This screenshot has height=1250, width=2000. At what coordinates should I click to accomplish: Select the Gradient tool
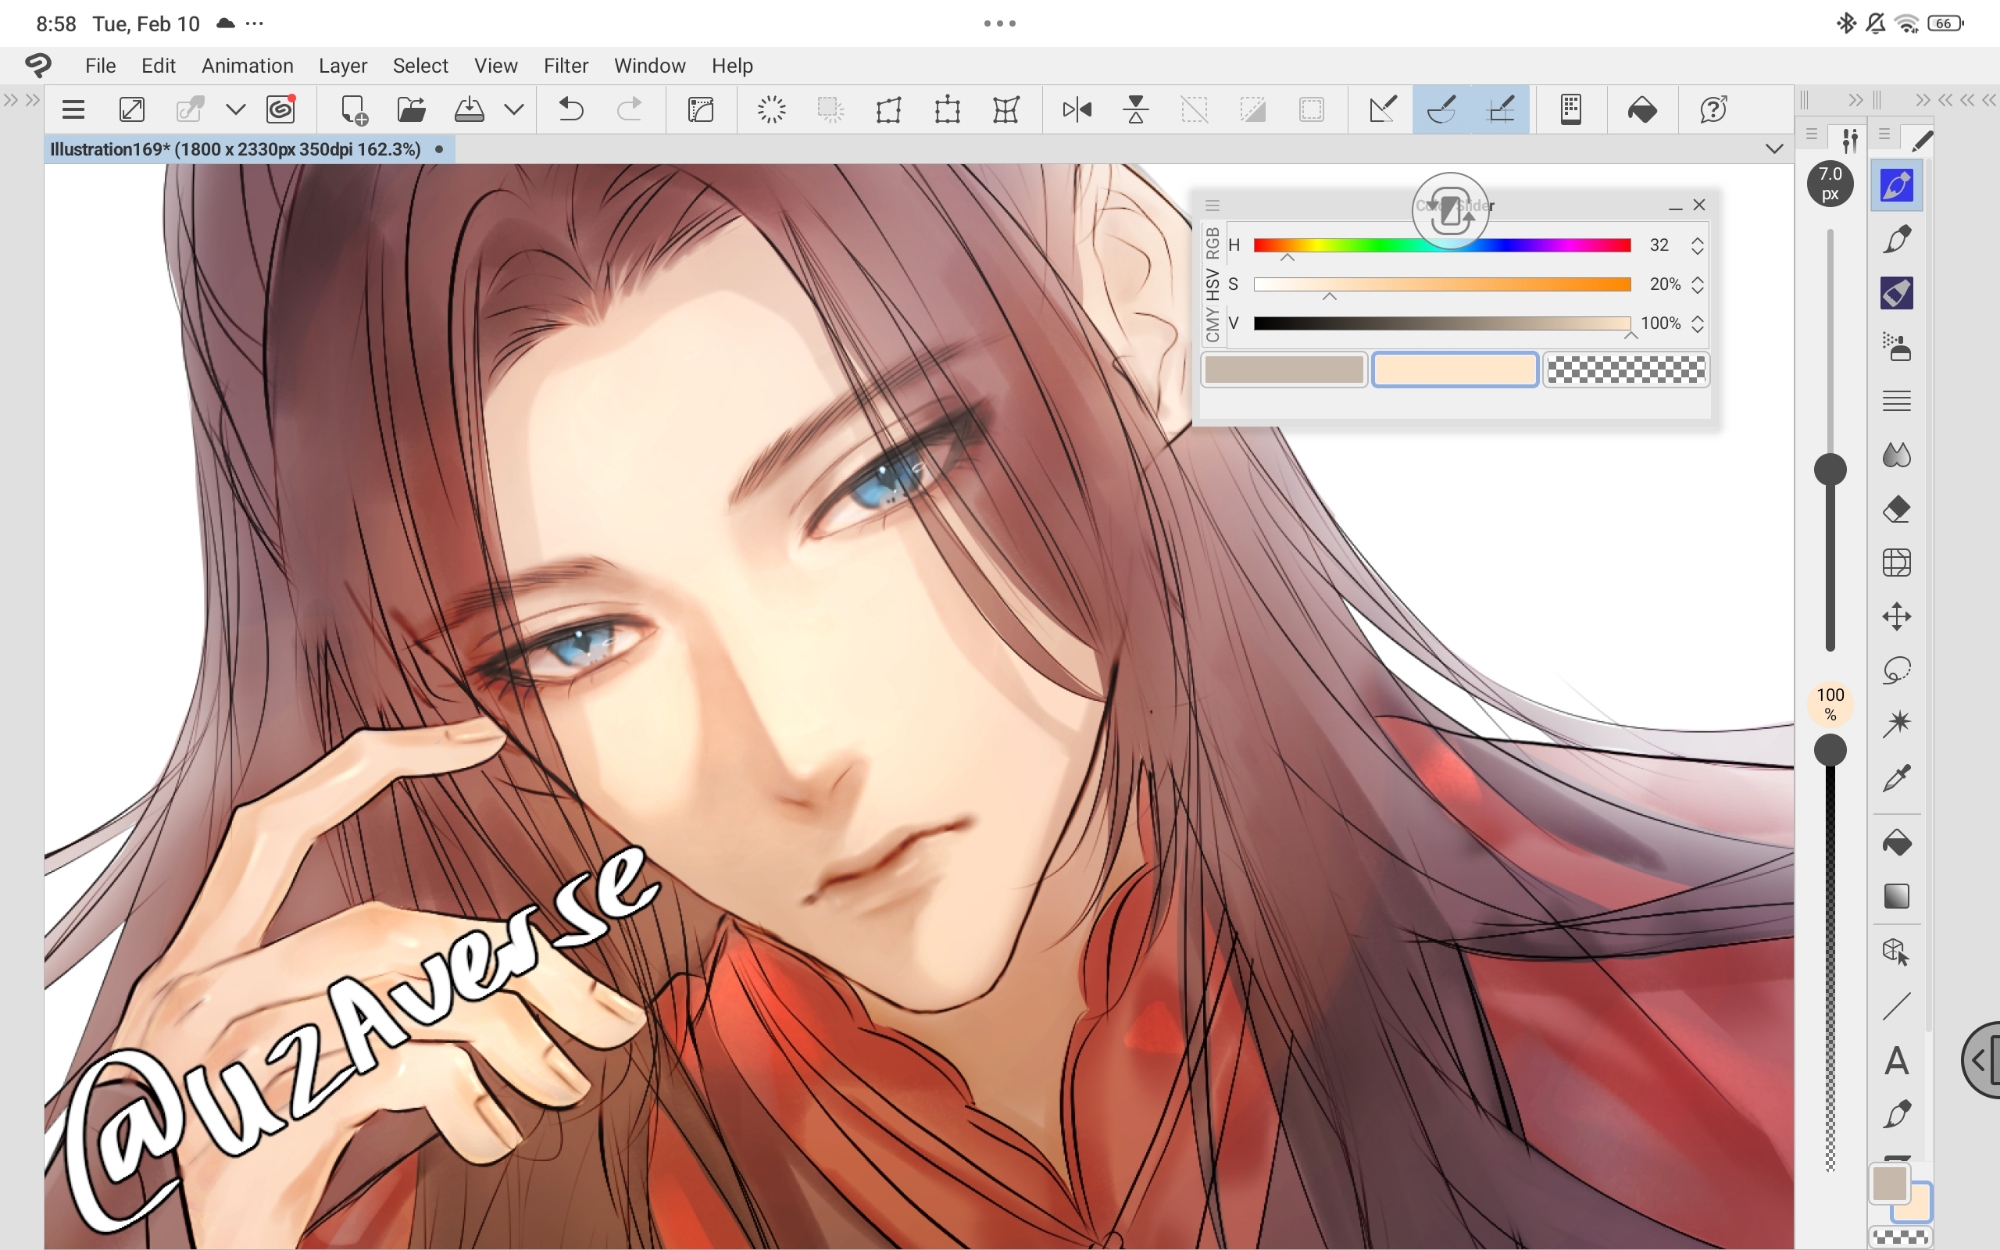point(1896,896)
